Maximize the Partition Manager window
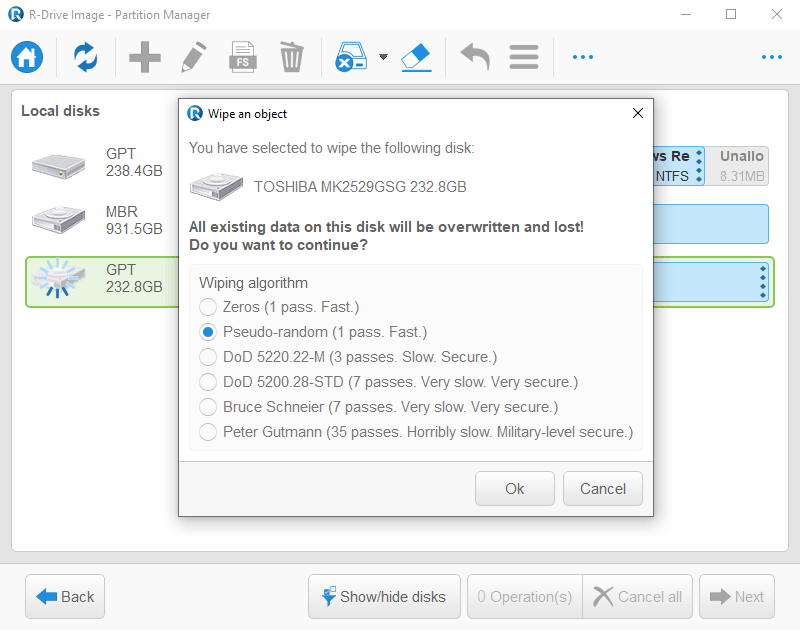Viewport: 800px width, 630px height. pos(731,14)
